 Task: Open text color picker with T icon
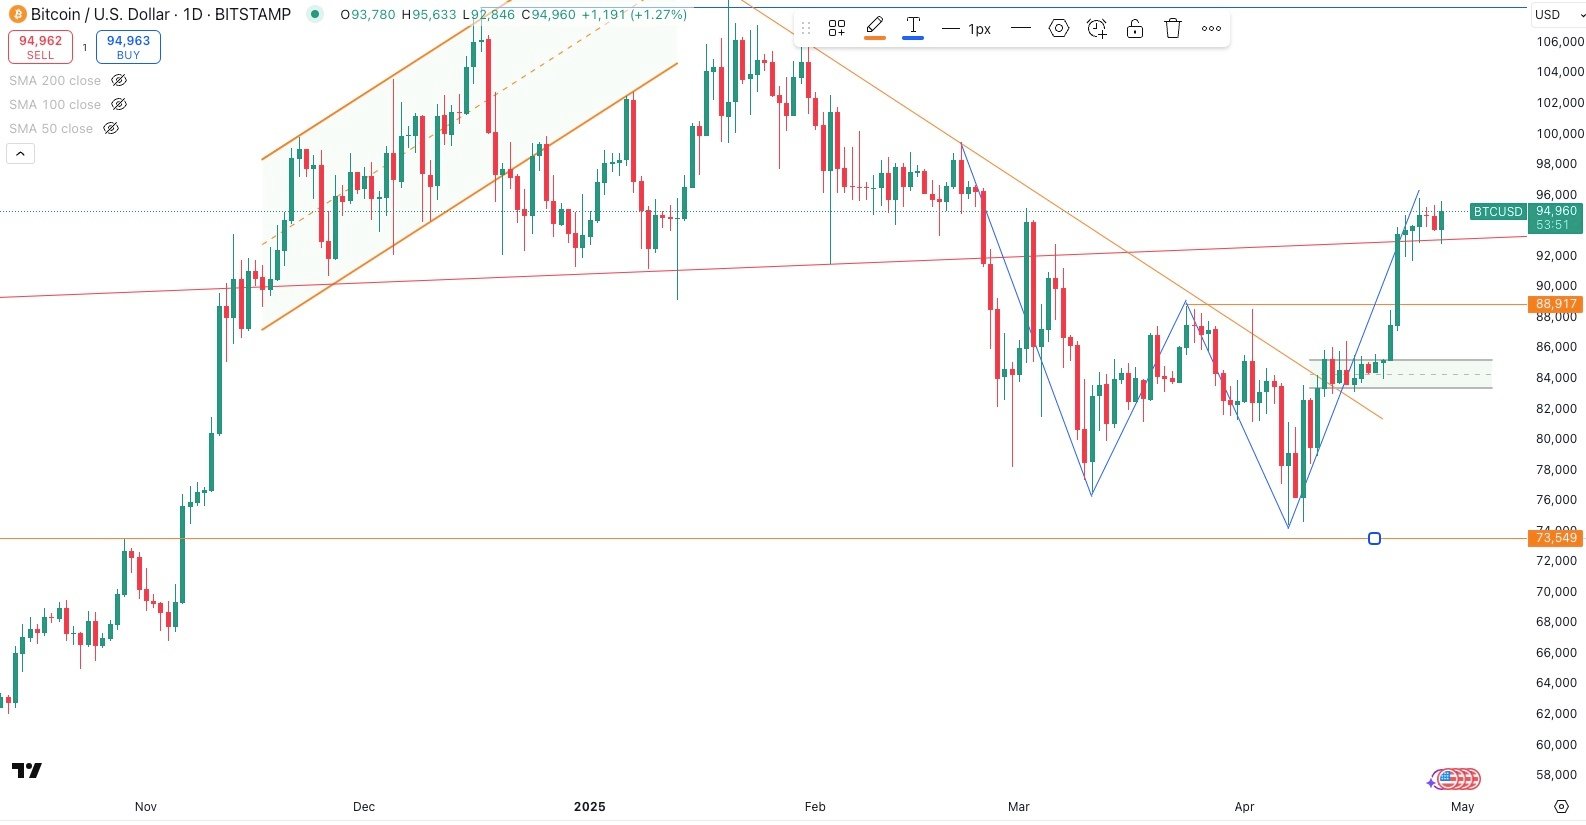click(913, 28)
